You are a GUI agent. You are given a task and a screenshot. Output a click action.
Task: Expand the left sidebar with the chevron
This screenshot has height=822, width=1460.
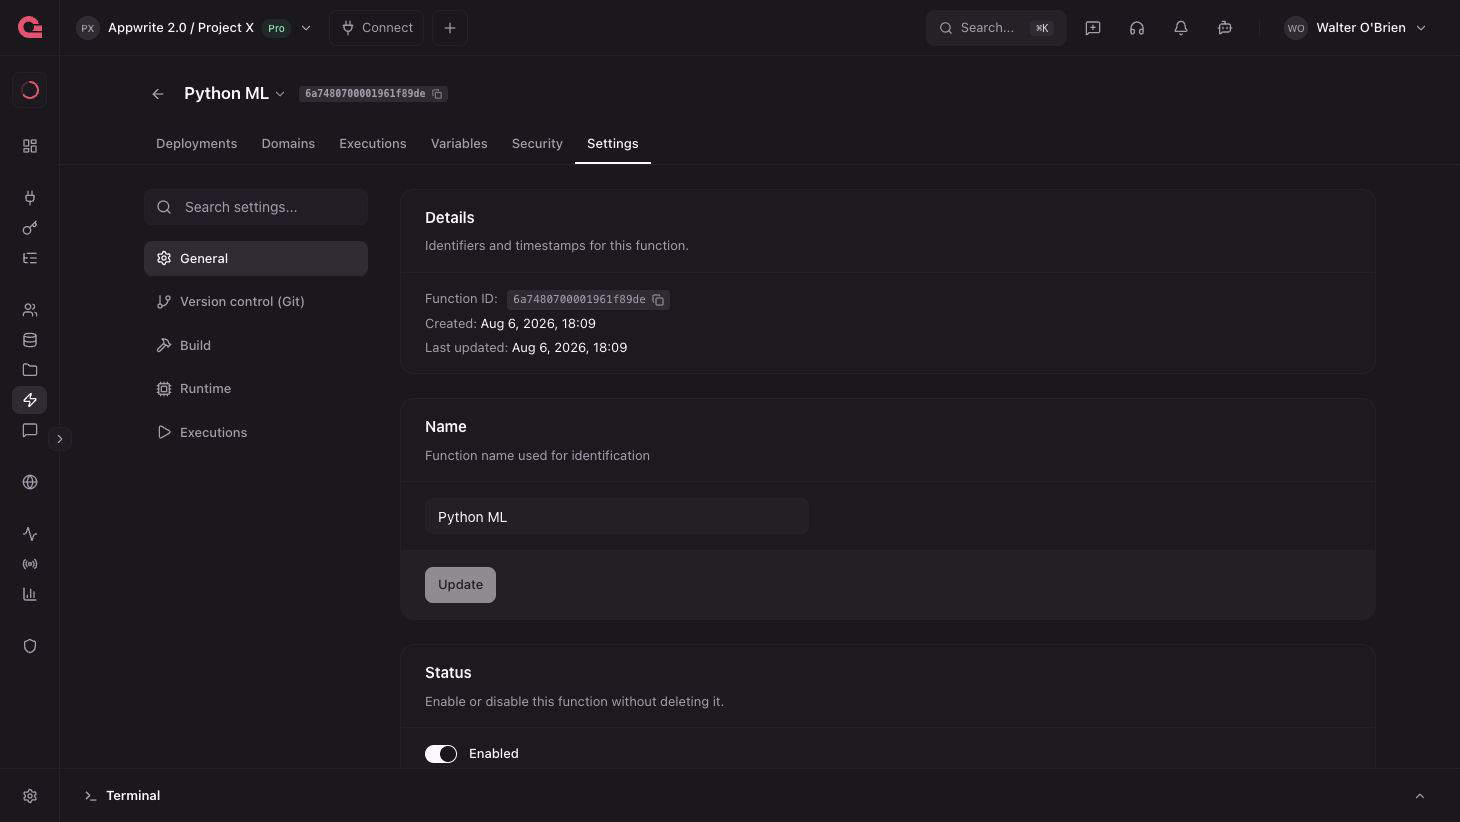60,439
